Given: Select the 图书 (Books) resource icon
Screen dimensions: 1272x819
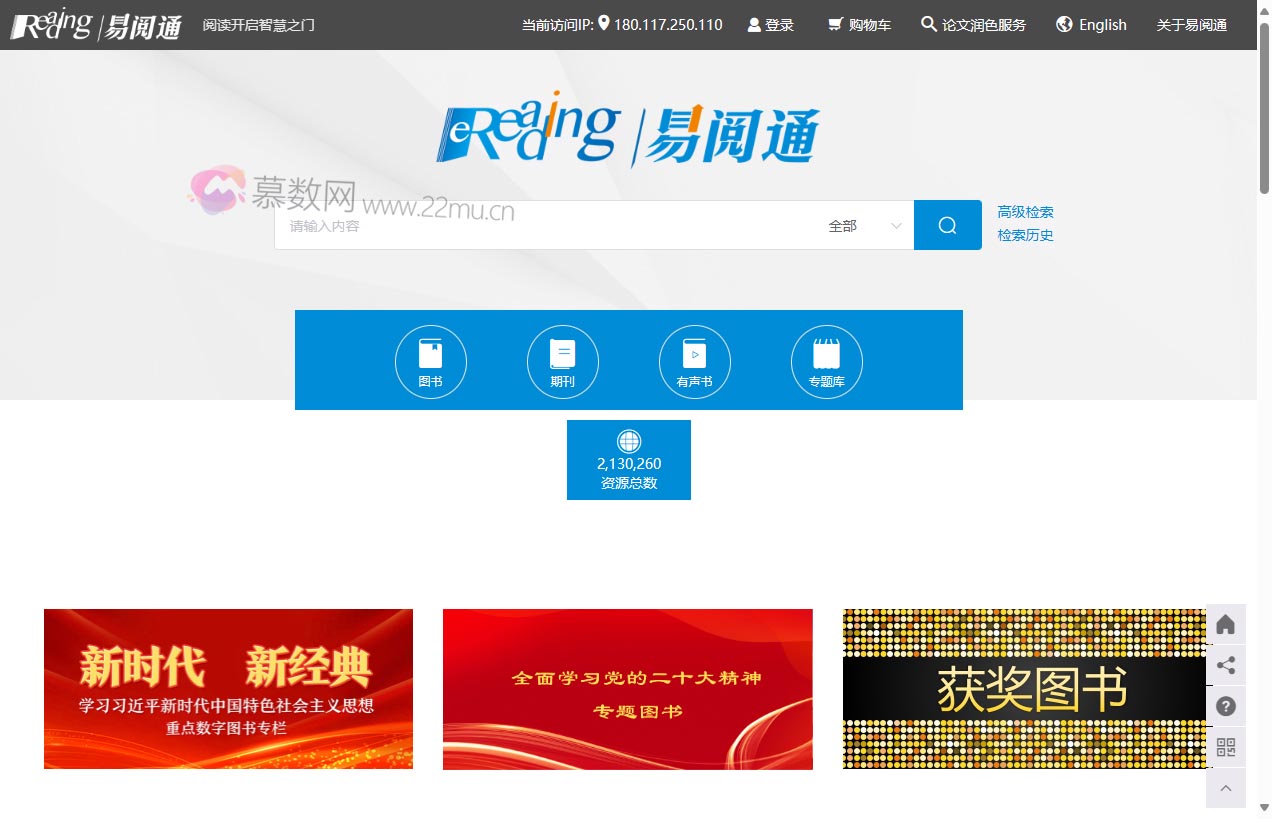Looking at the screenshot, I should (430, 361).
